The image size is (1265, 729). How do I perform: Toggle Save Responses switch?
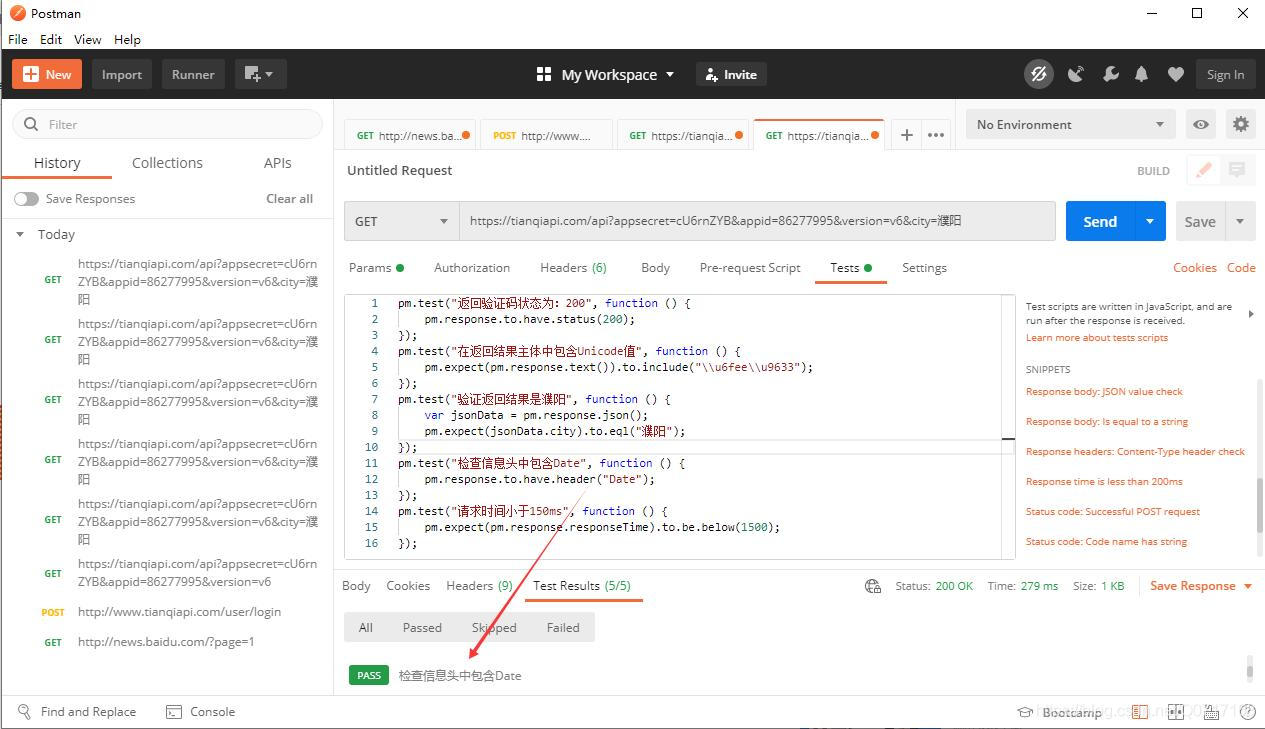click(26, 199)
